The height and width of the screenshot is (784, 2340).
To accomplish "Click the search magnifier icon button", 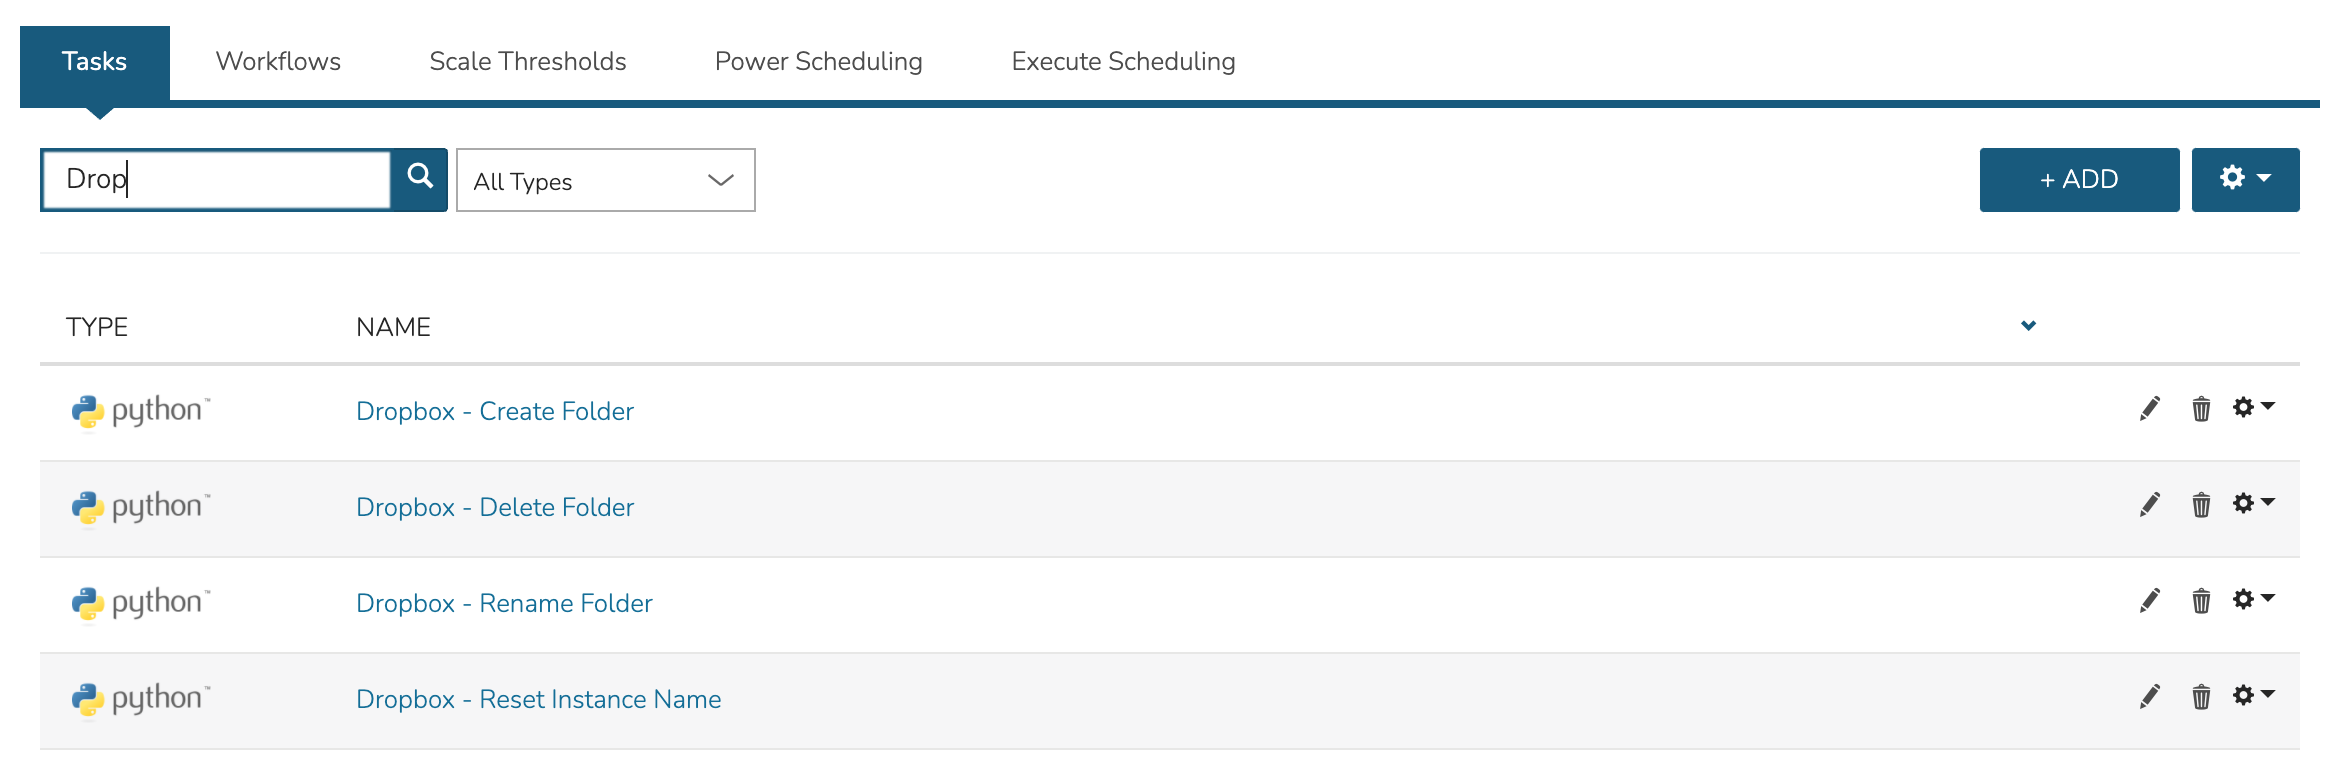I will (420, 178).
